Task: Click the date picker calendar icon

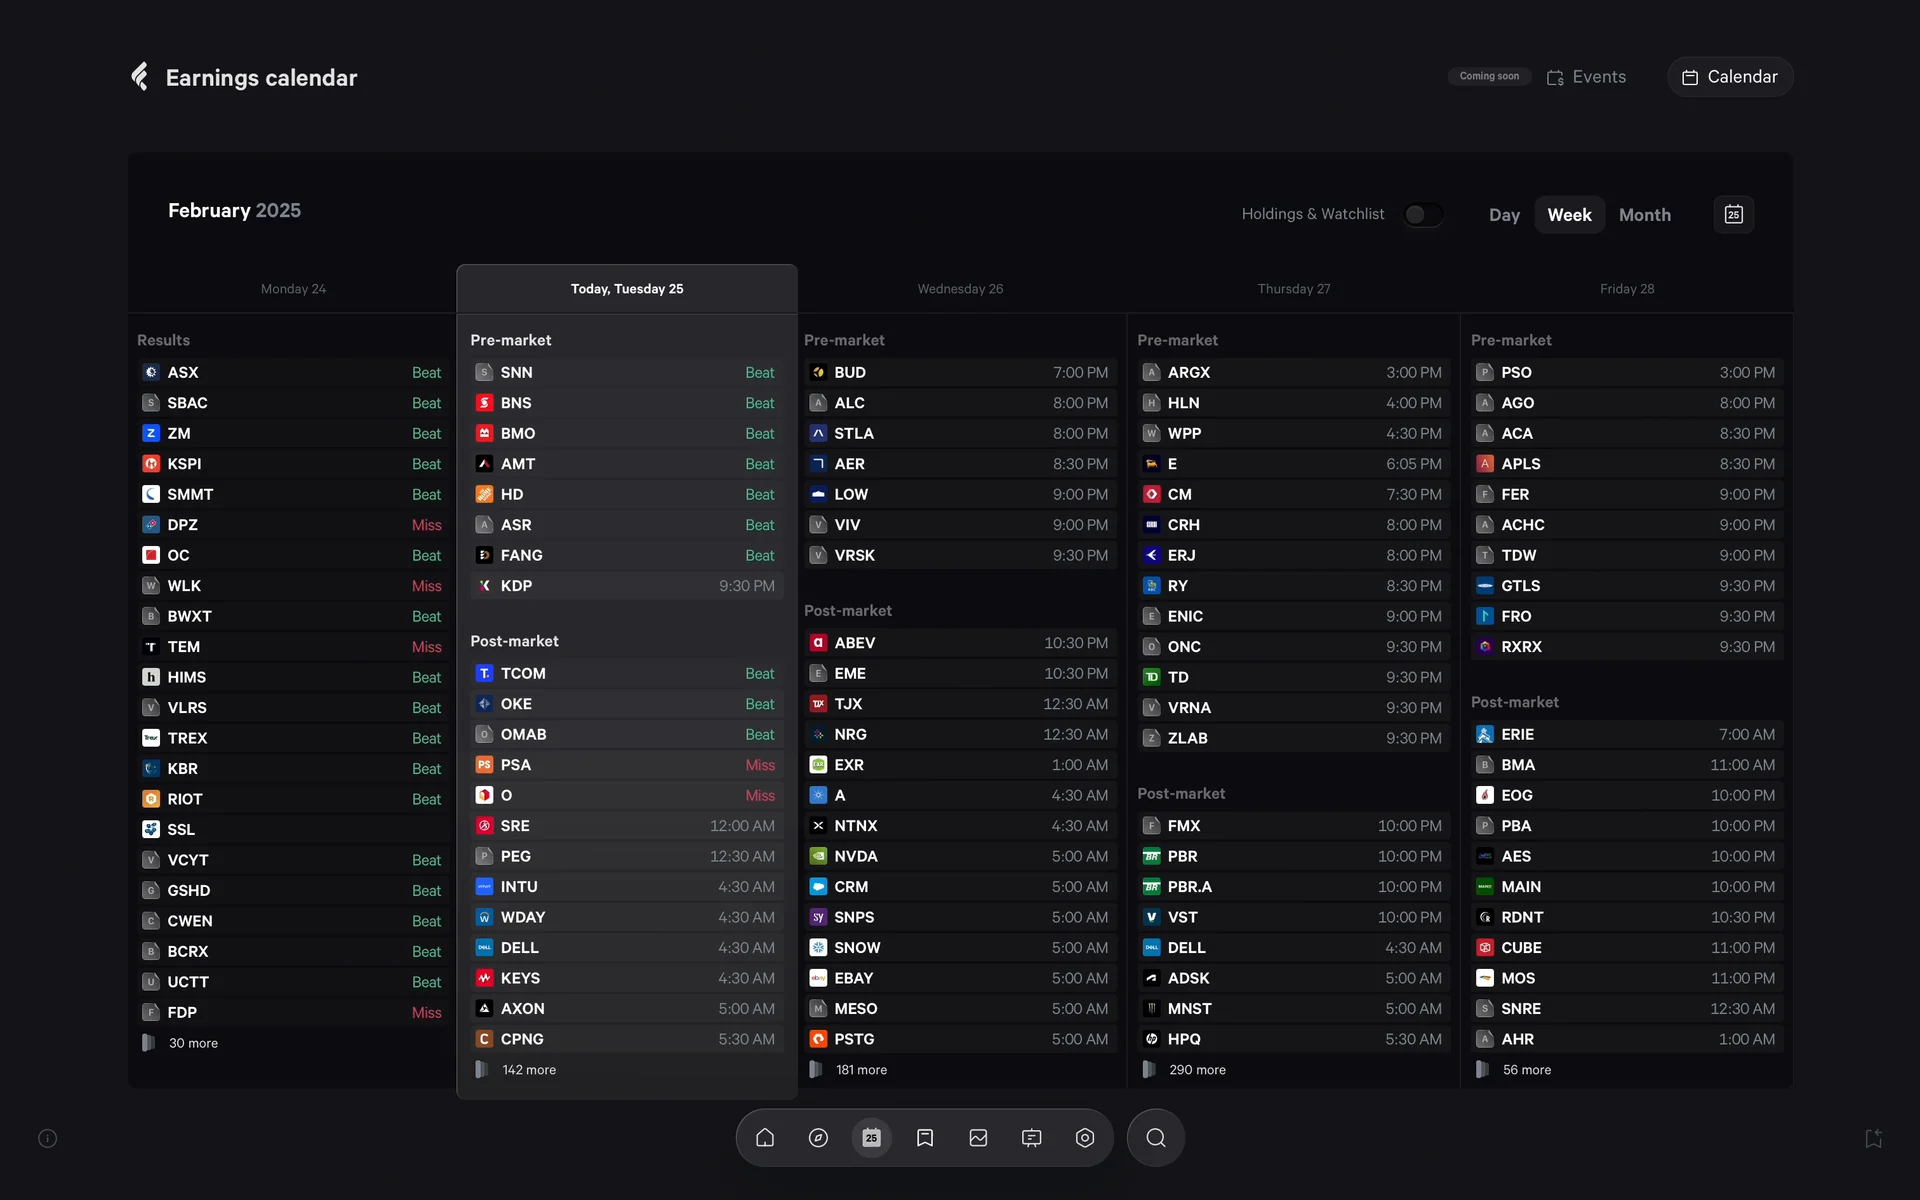Action: click(x=1733, y=215)
